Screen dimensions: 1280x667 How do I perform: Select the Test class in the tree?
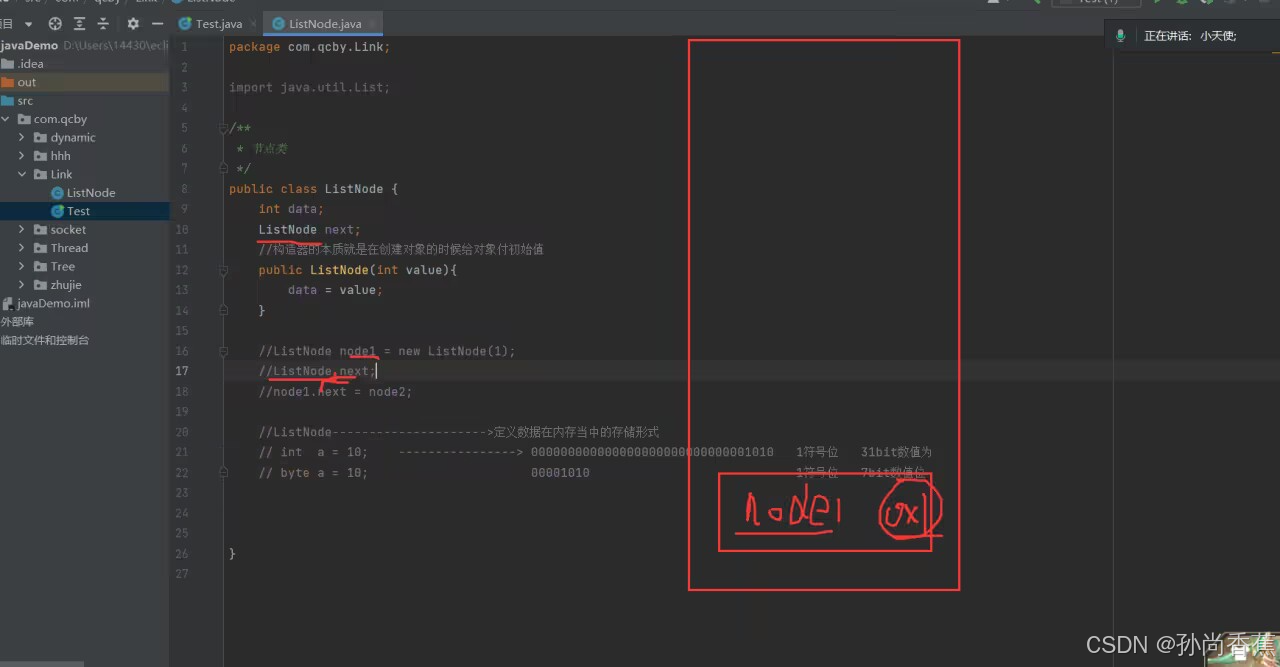click(x=79, y=211)
